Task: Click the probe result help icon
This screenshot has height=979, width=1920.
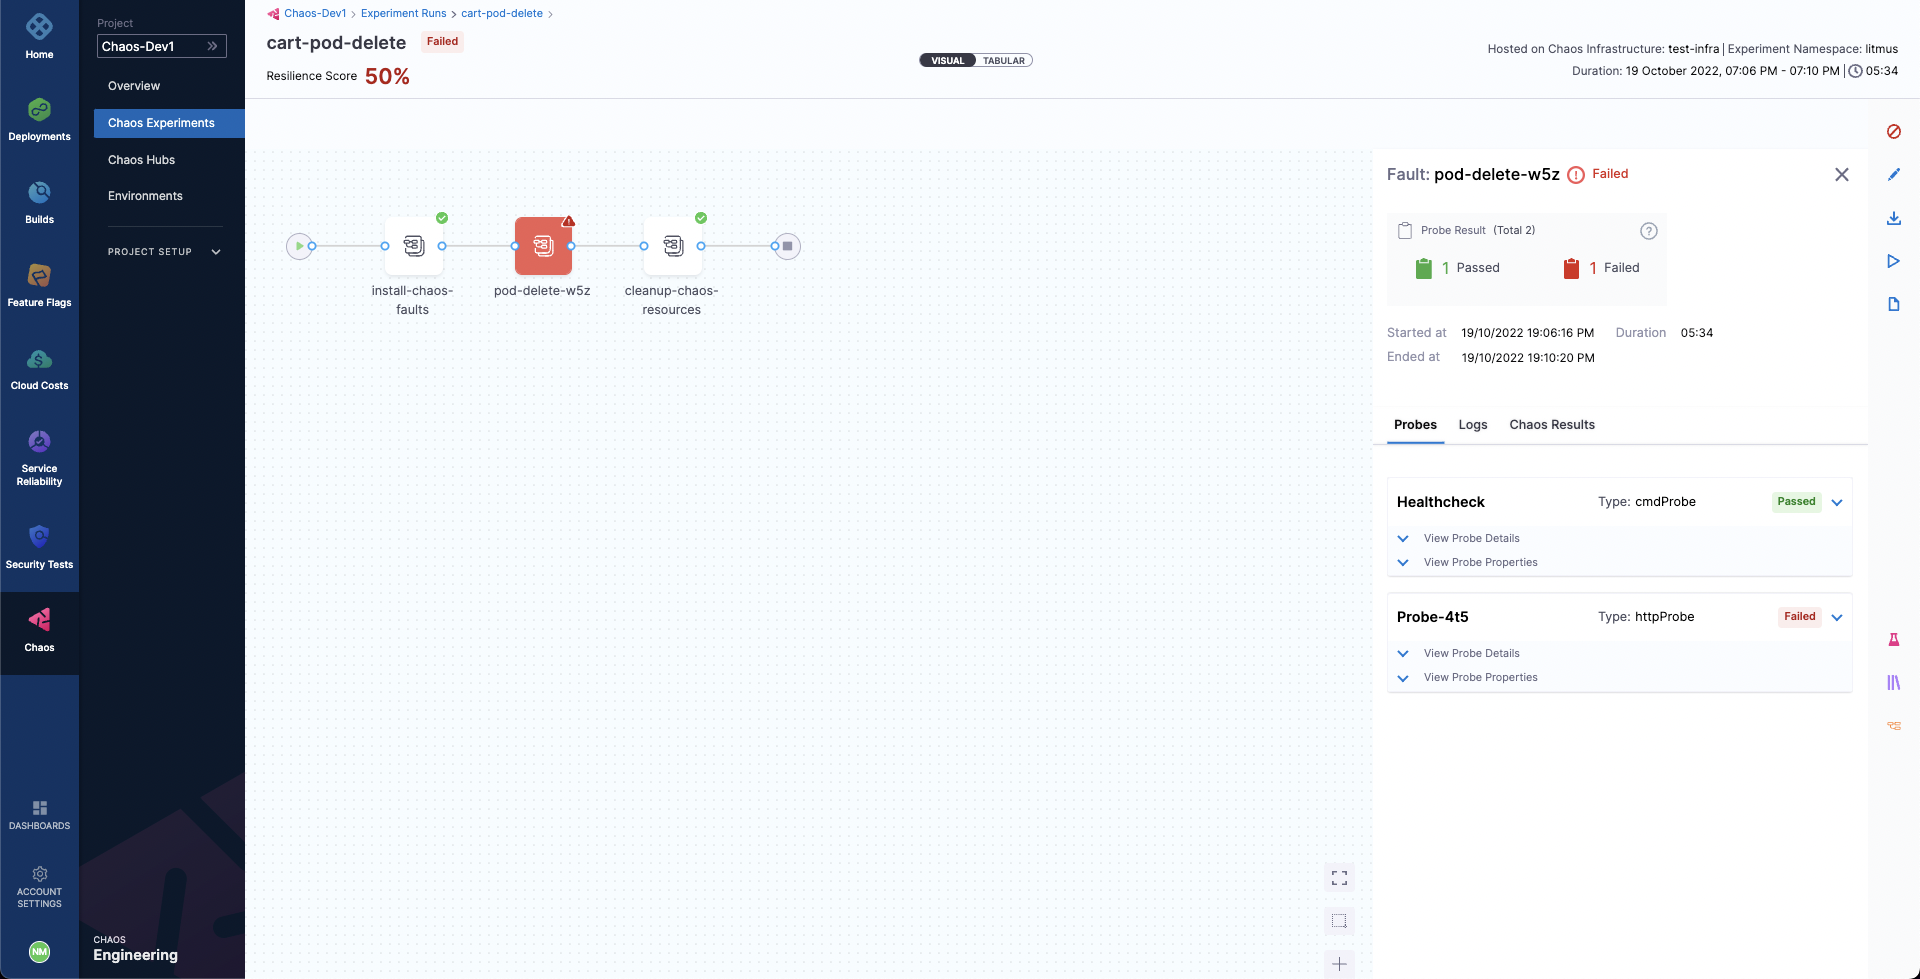Action: pyautogui.click(x=1649, y=231)
